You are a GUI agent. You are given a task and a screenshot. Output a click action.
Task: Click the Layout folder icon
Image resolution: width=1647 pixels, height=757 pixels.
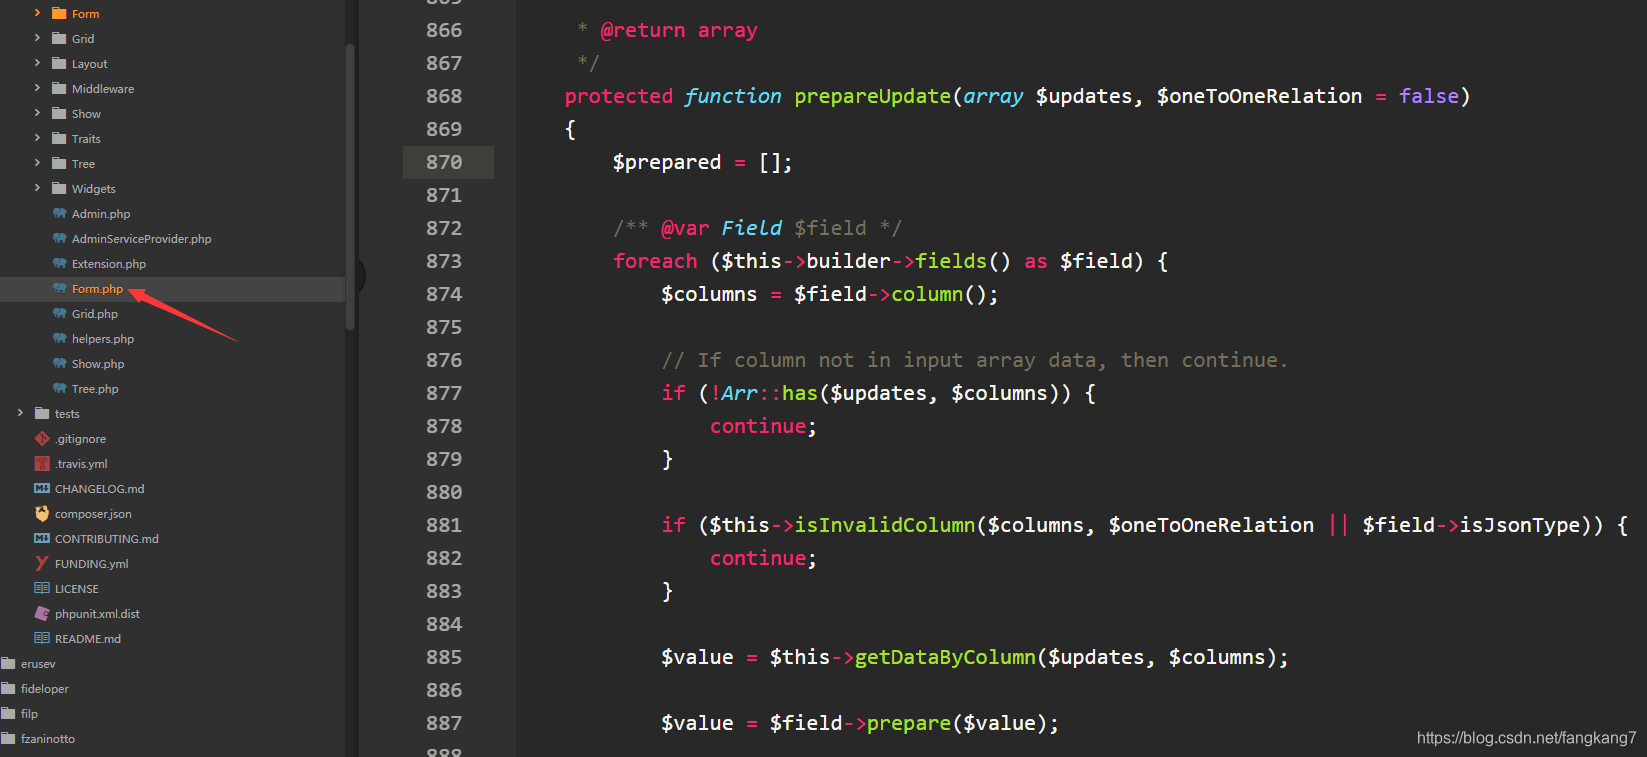(x=59, y=63)
